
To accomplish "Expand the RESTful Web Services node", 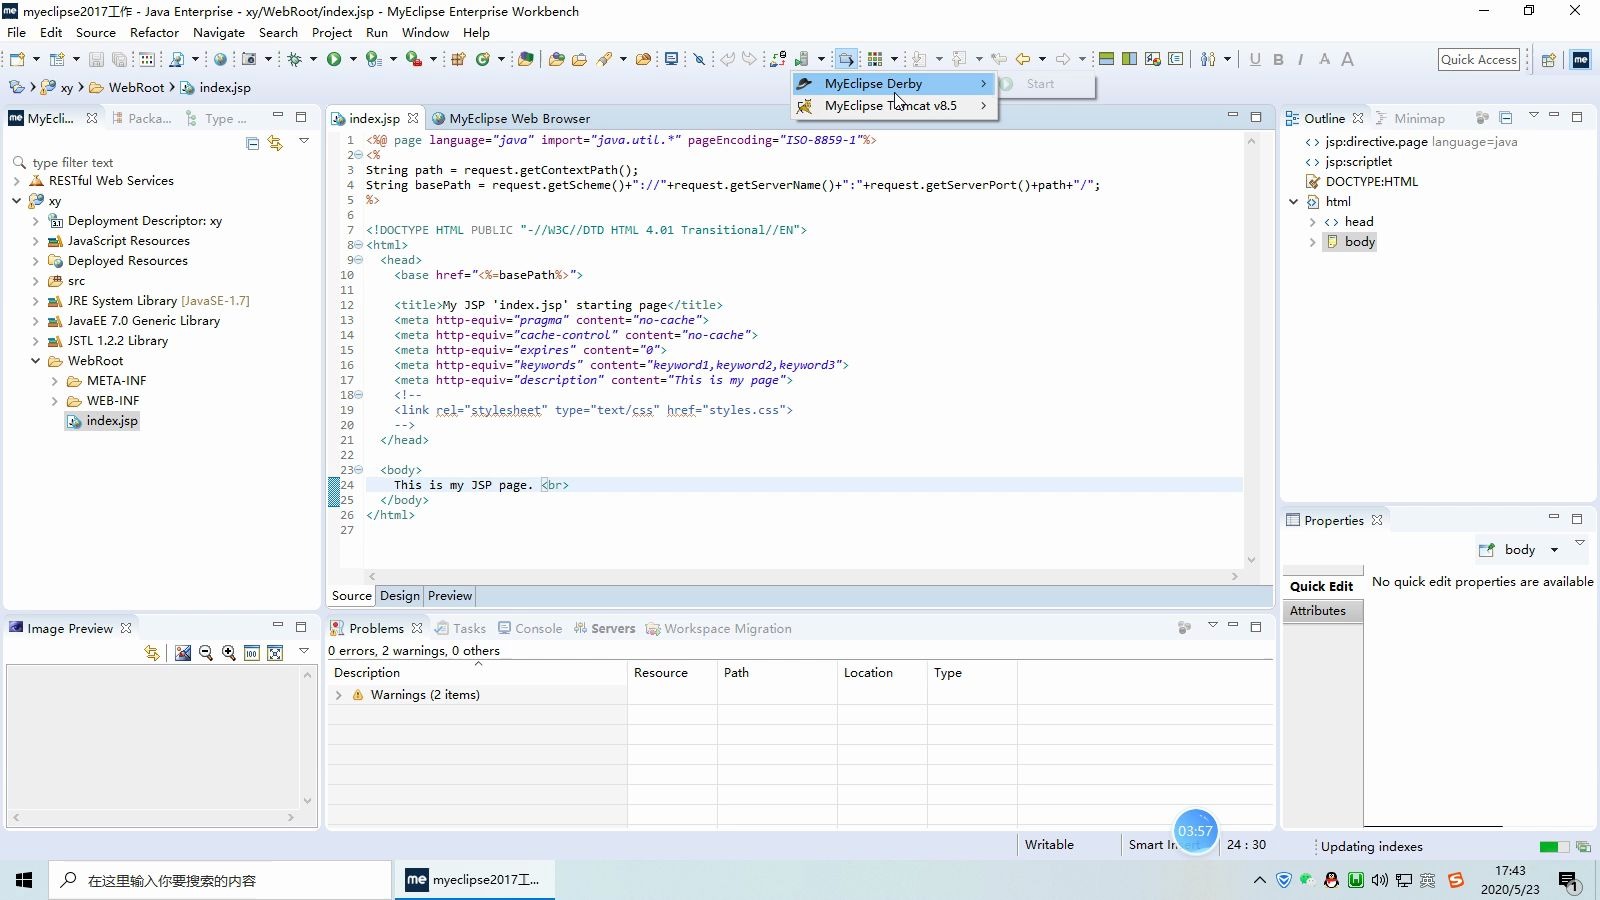I will click(x=17, y=181).
